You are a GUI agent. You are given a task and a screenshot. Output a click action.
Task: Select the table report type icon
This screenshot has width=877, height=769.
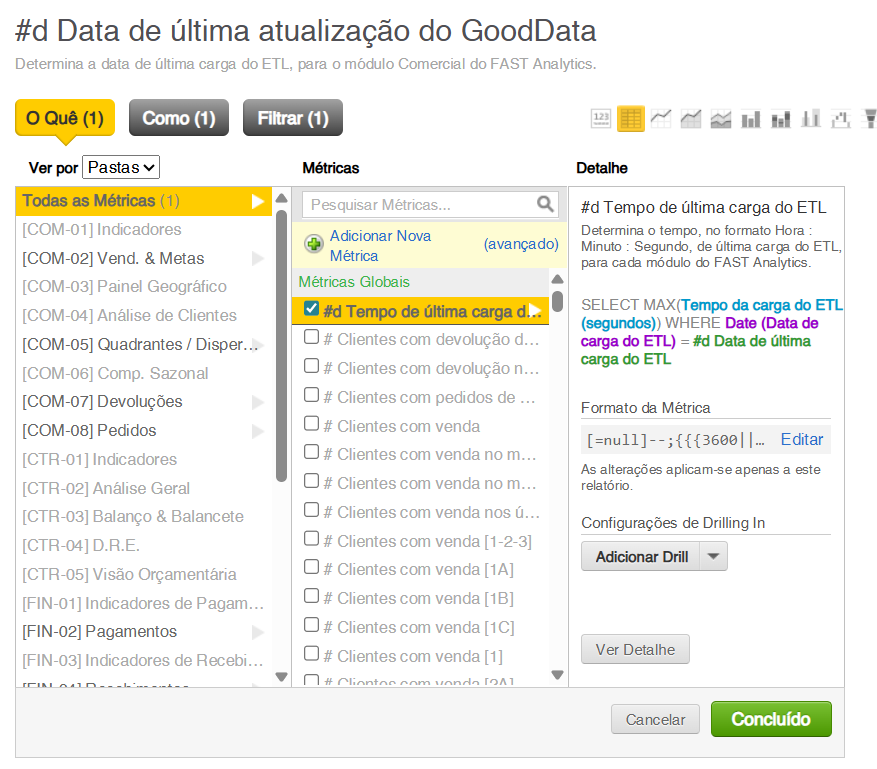[630, 119]
